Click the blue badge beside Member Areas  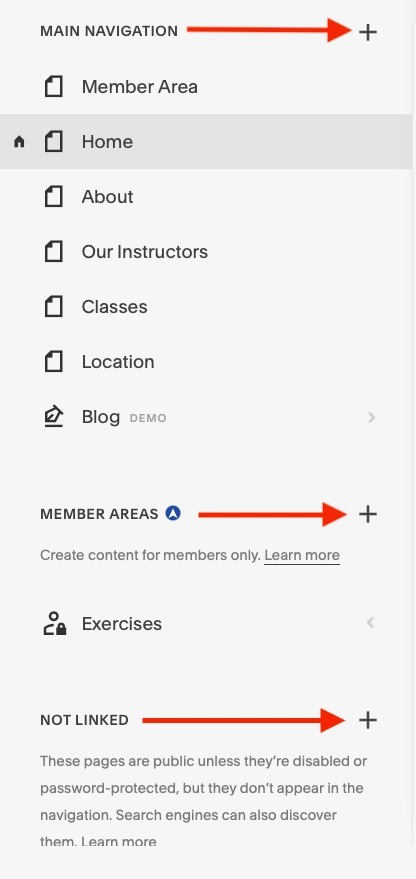click(x=173, y=513)
